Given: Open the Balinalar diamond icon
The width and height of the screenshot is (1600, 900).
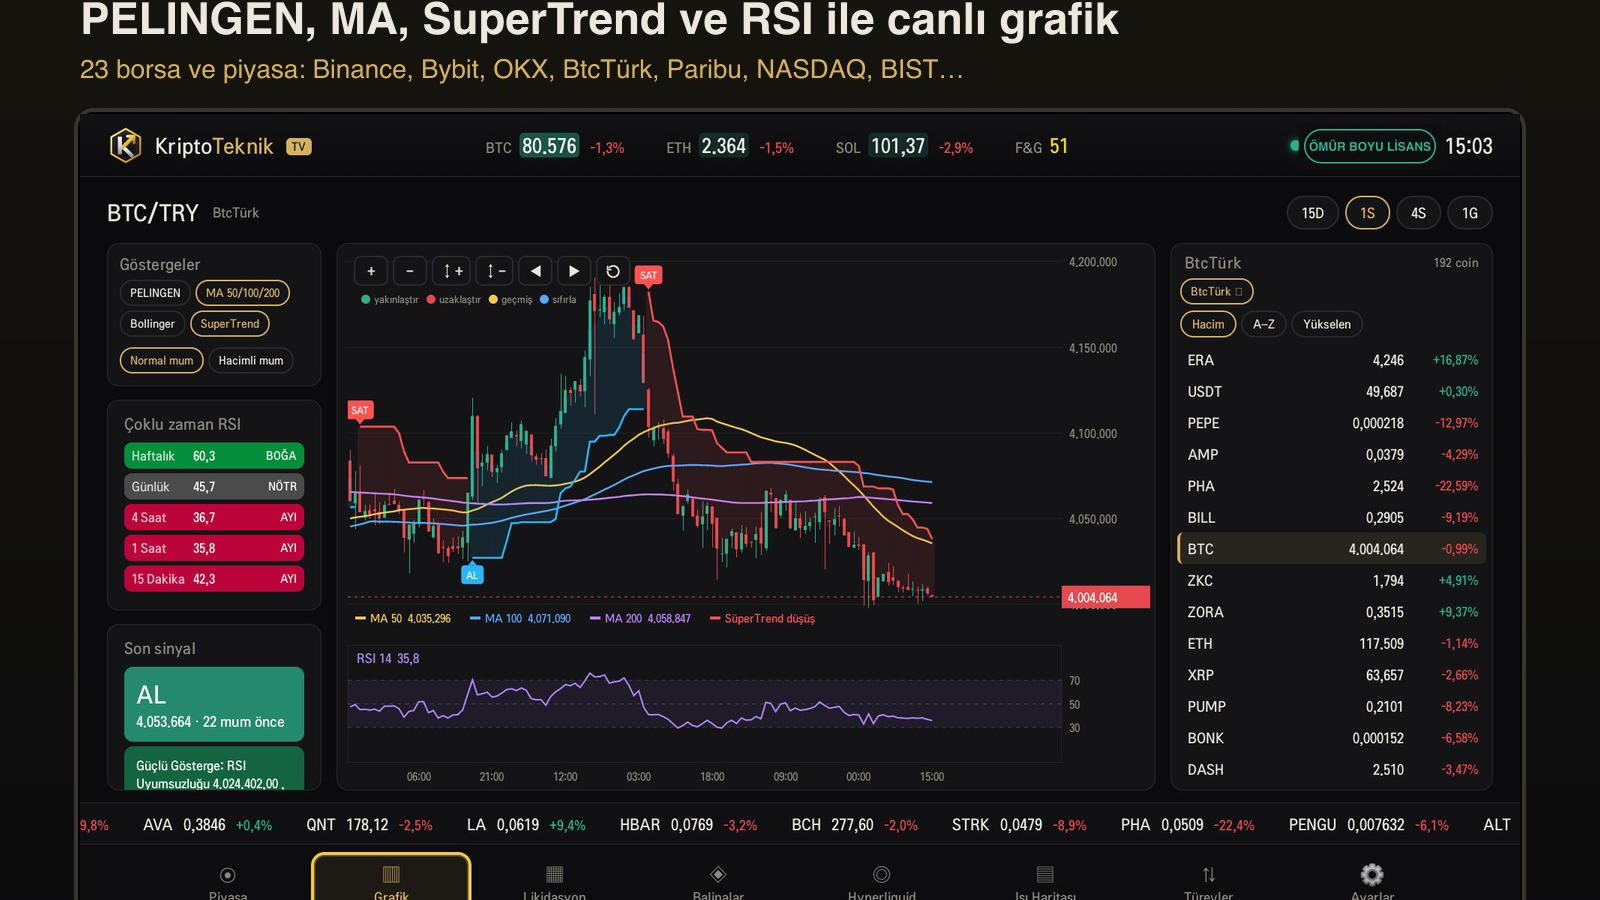Looking at the screenshot, I should (x=718, y=875).
